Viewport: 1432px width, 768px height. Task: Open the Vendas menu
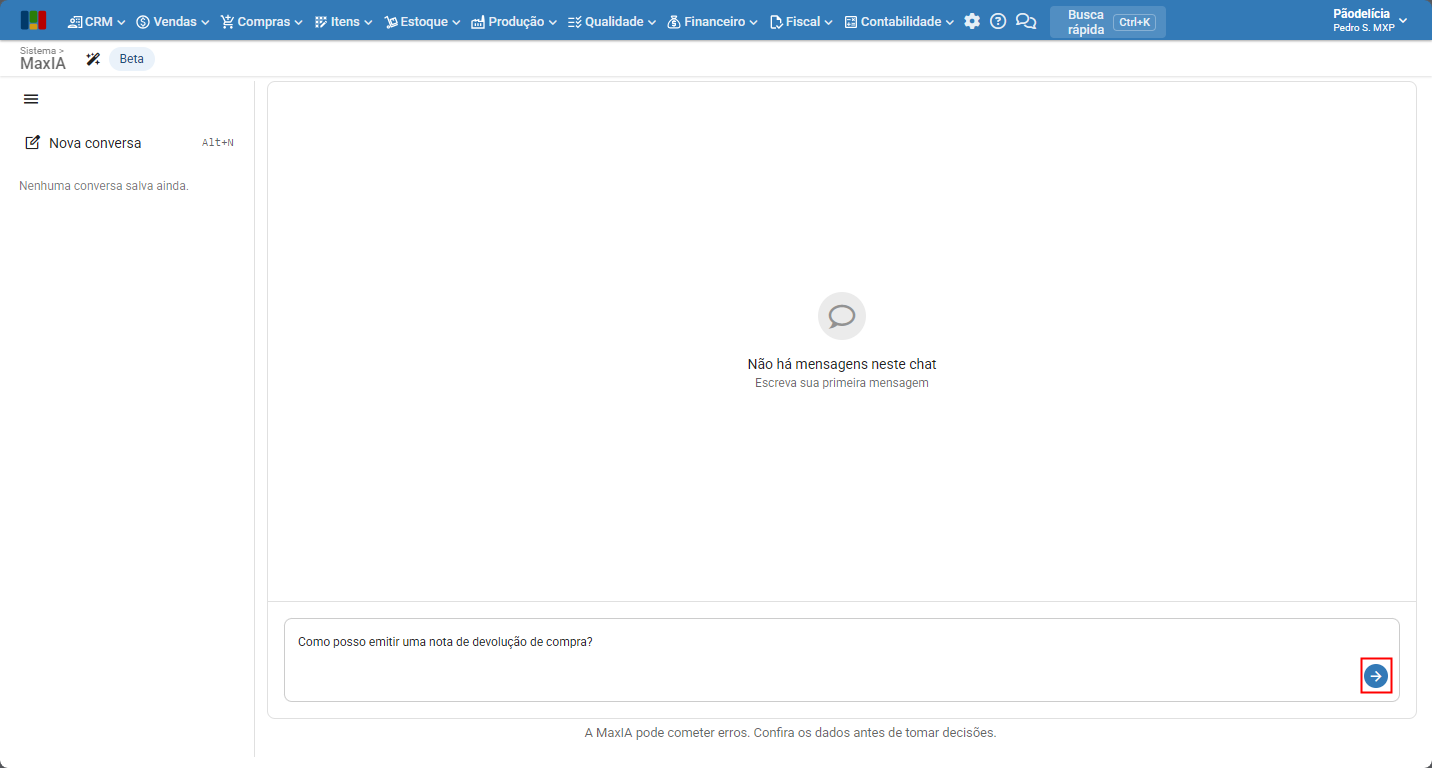173,21
